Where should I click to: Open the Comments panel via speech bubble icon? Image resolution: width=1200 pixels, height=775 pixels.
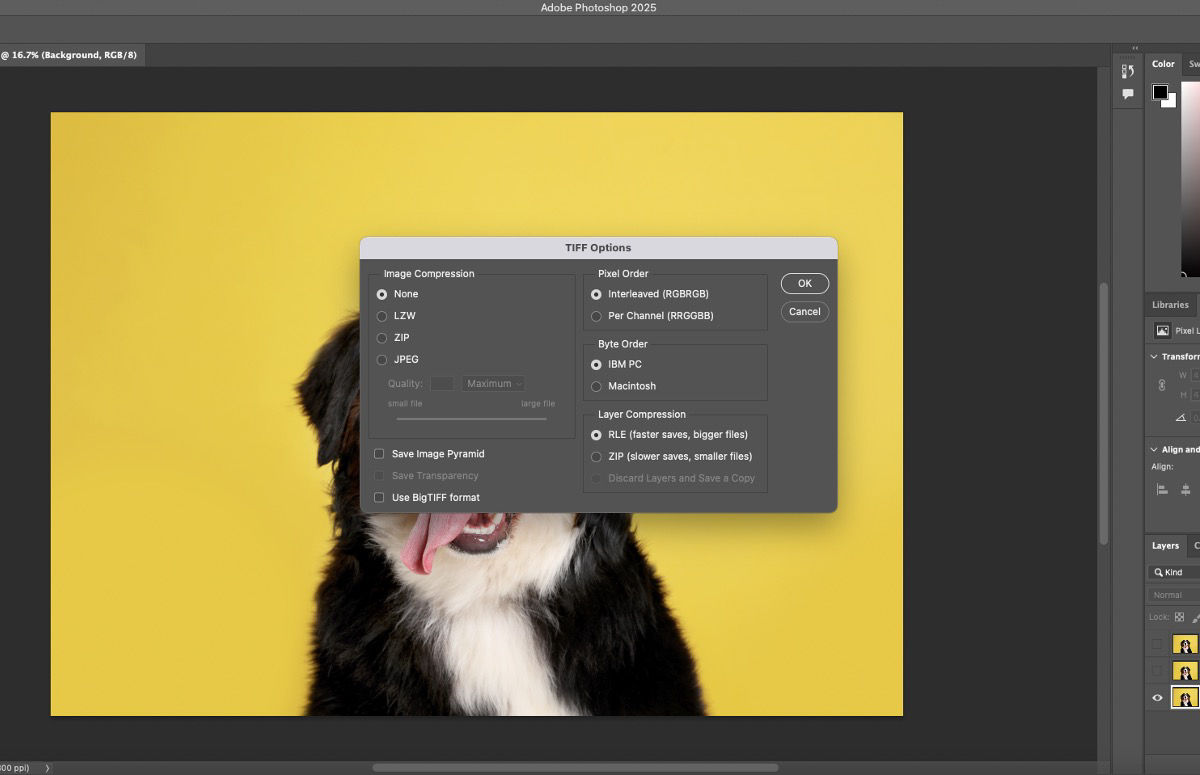coord(1128,94)
